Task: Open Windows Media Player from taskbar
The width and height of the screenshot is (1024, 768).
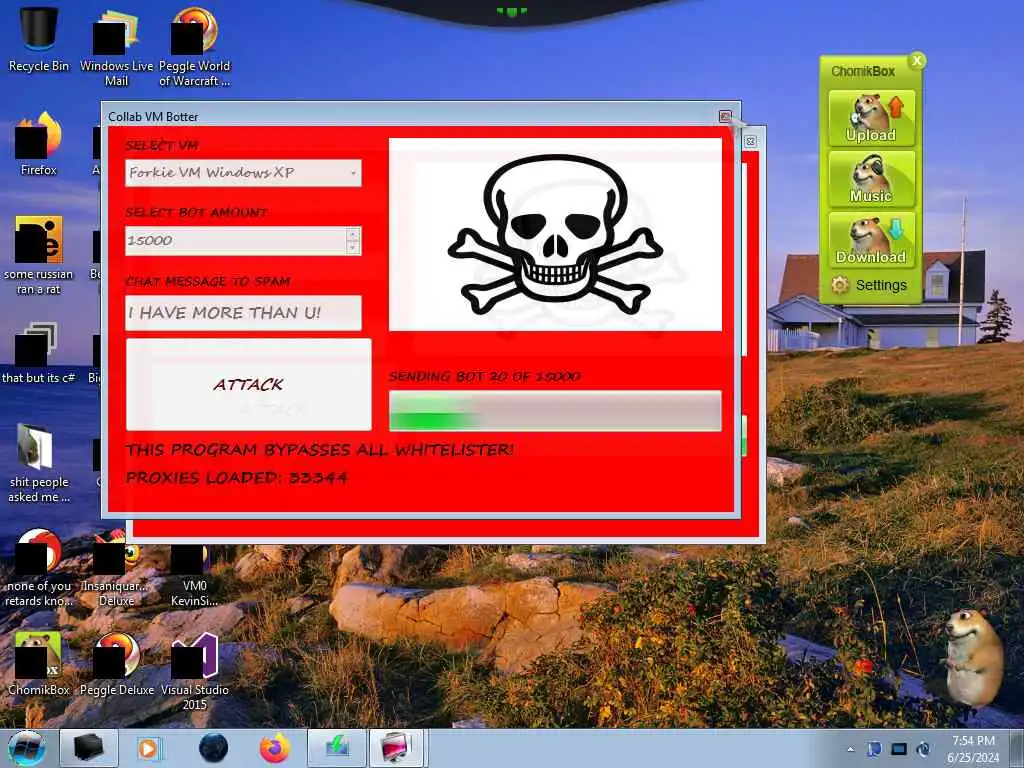Action: click(149, 748)
